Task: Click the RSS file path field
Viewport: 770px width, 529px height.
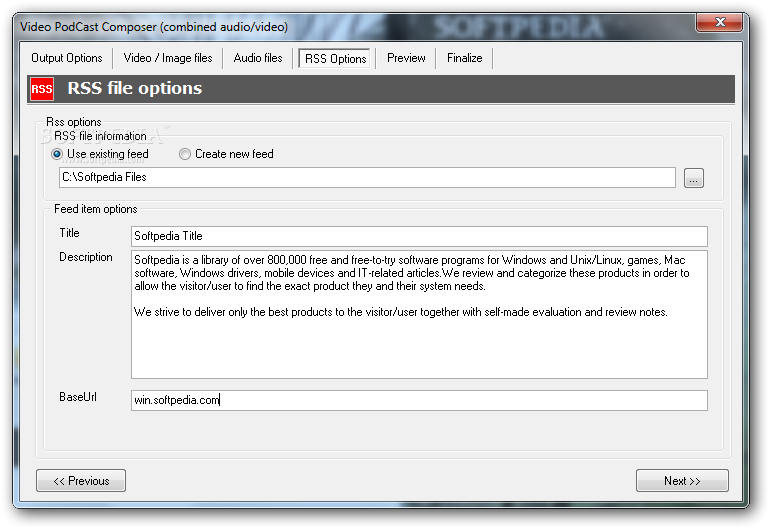Action: pos(367,177)
